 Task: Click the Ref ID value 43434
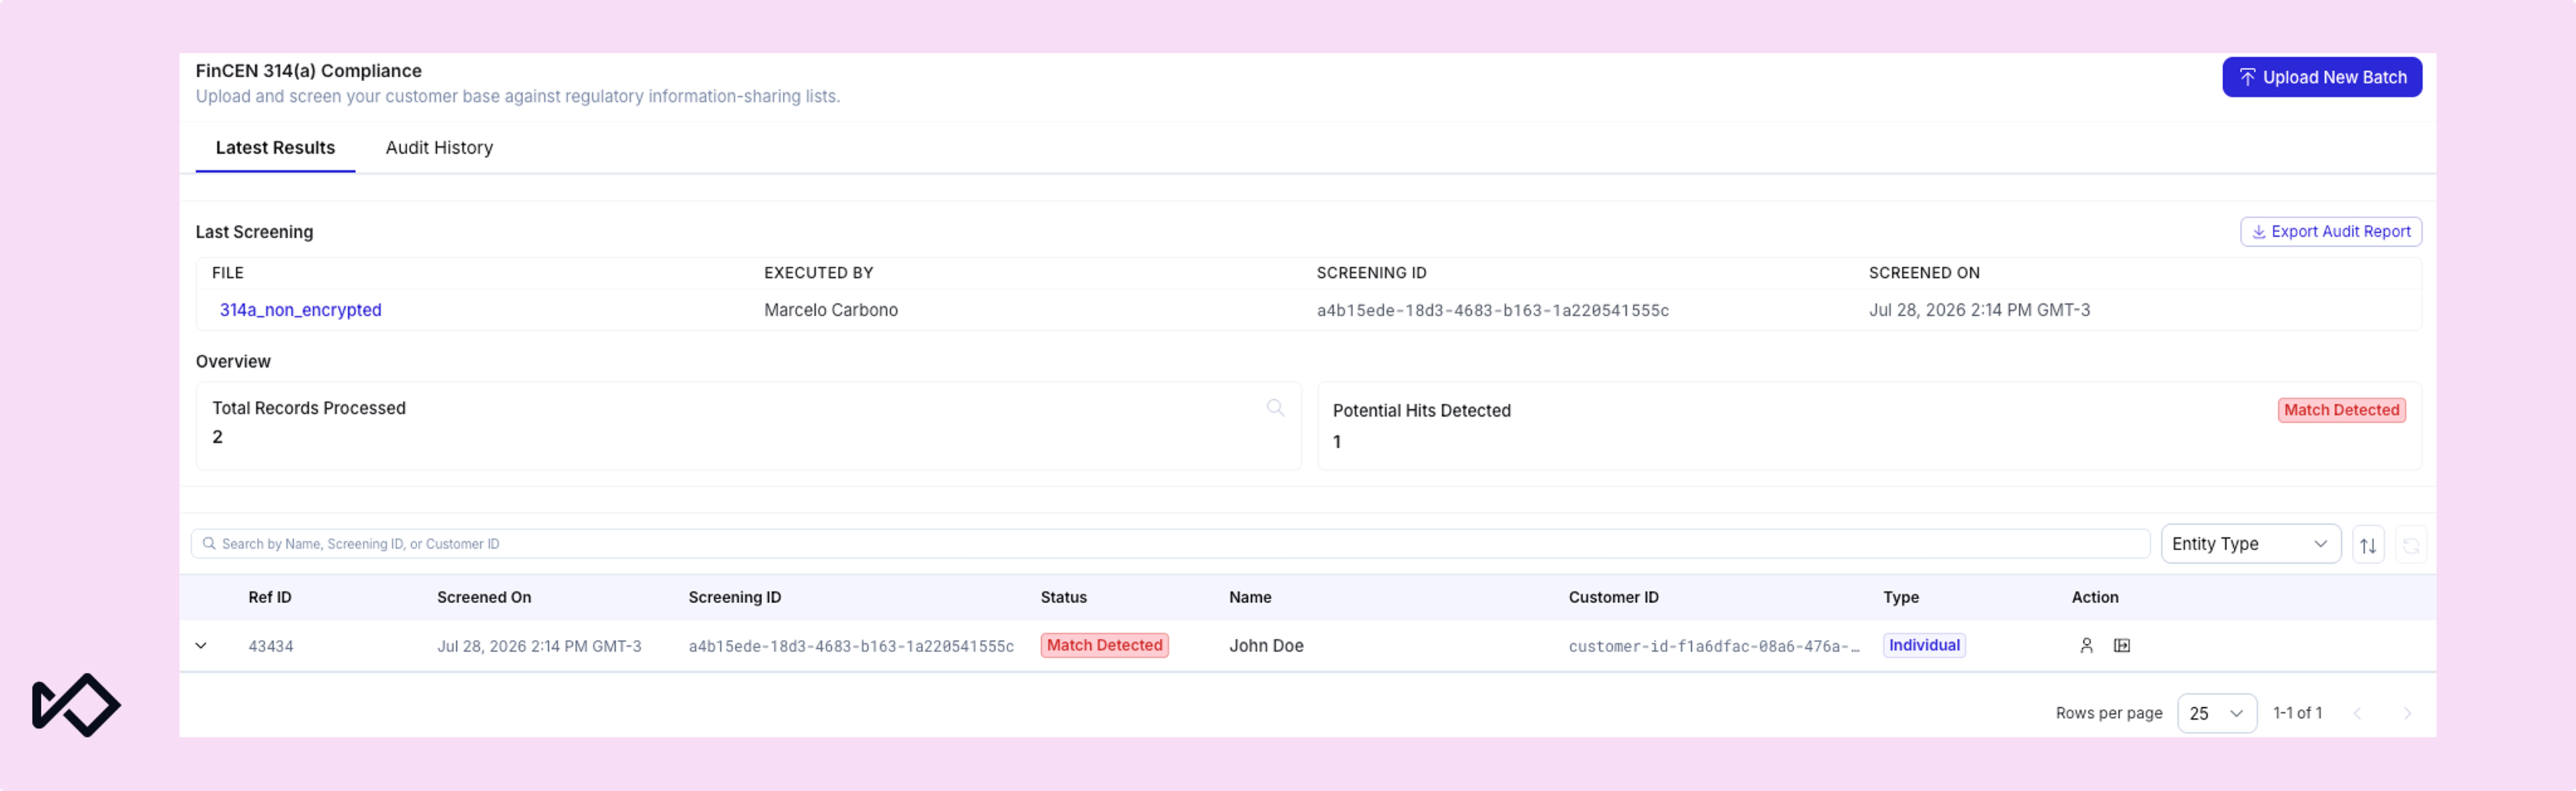271,646
